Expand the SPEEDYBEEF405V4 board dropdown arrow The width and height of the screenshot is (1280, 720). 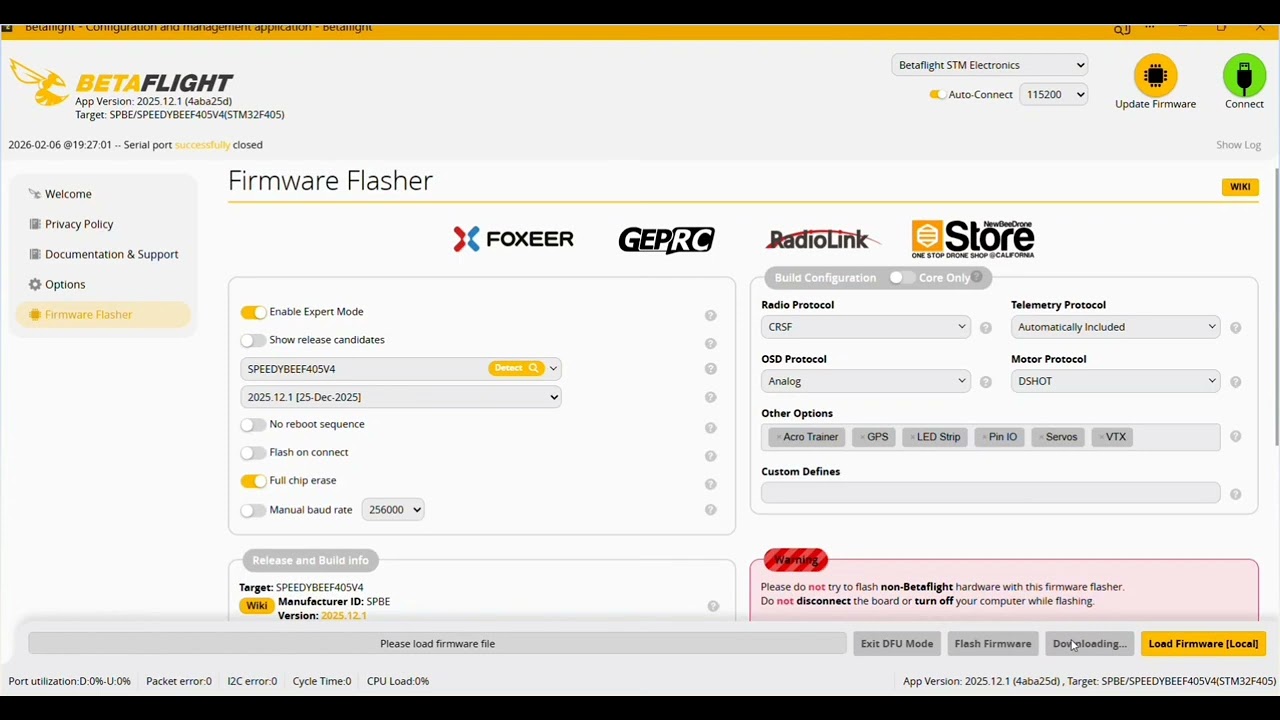click(553, 369)
